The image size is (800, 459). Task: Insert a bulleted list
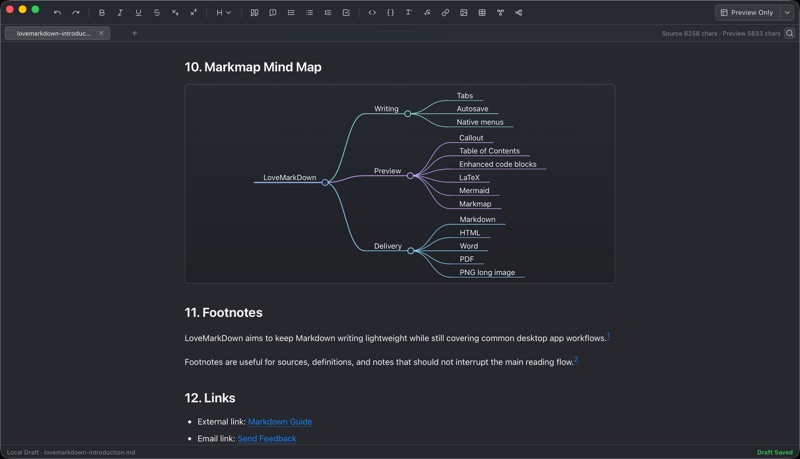(291, 13)
